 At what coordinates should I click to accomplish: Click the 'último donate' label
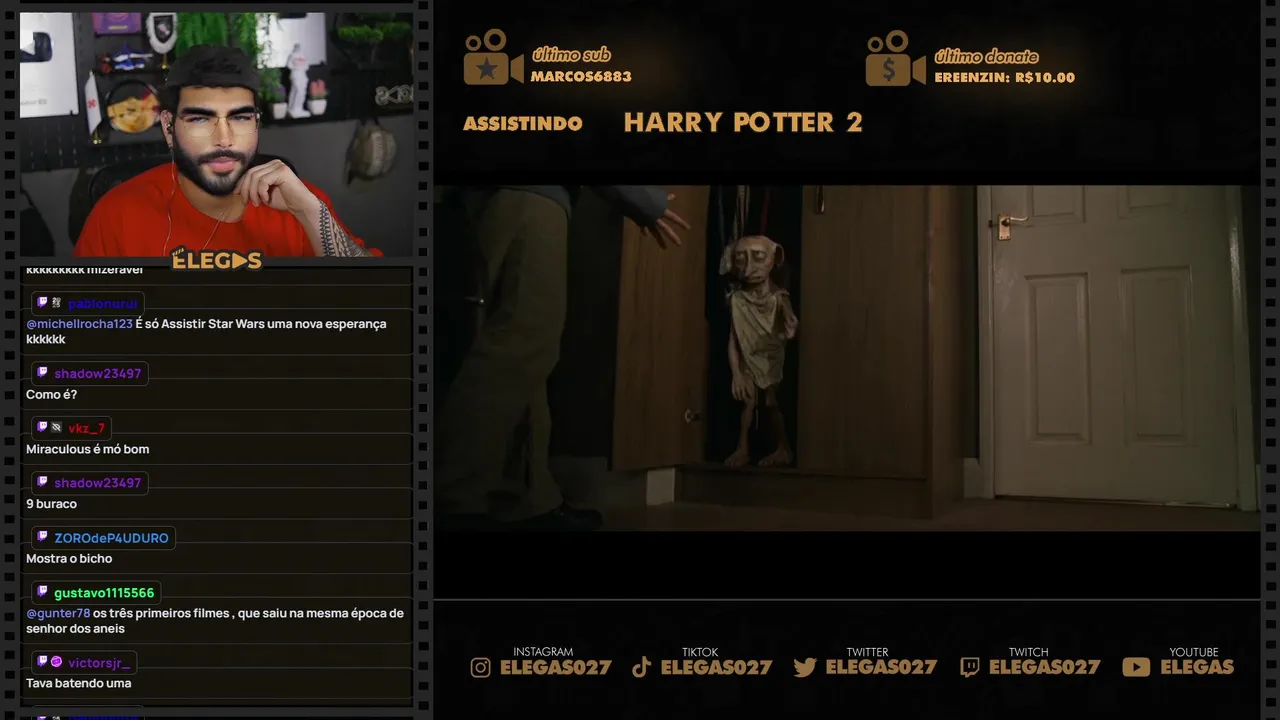(986, 56)
